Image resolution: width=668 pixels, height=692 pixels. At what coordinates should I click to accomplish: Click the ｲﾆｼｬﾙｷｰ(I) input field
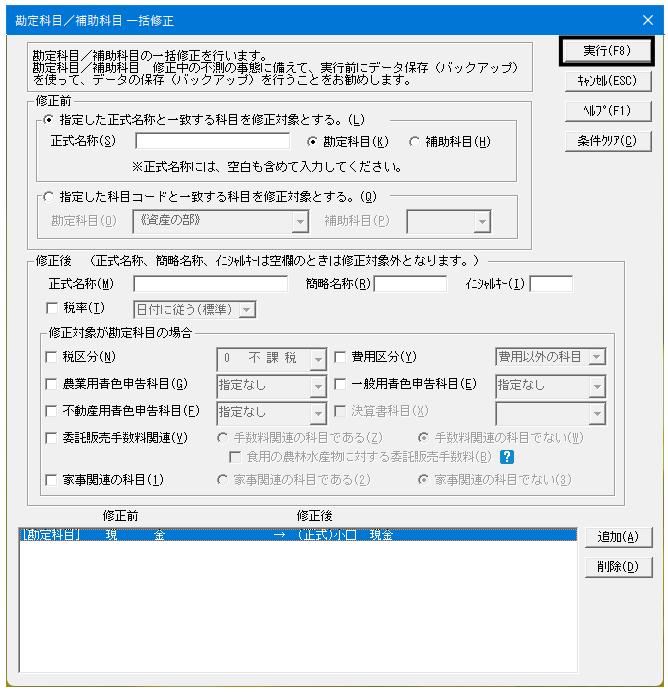pyautogui.click(x=551, y=284)
